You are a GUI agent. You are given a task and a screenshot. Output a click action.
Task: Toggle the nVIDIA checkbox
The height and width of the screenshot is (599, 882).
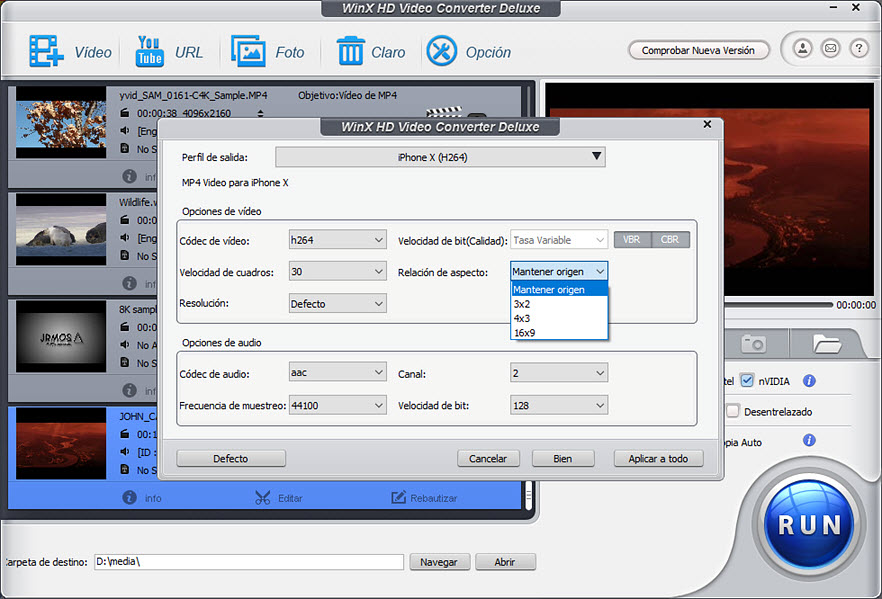point(746,381)
